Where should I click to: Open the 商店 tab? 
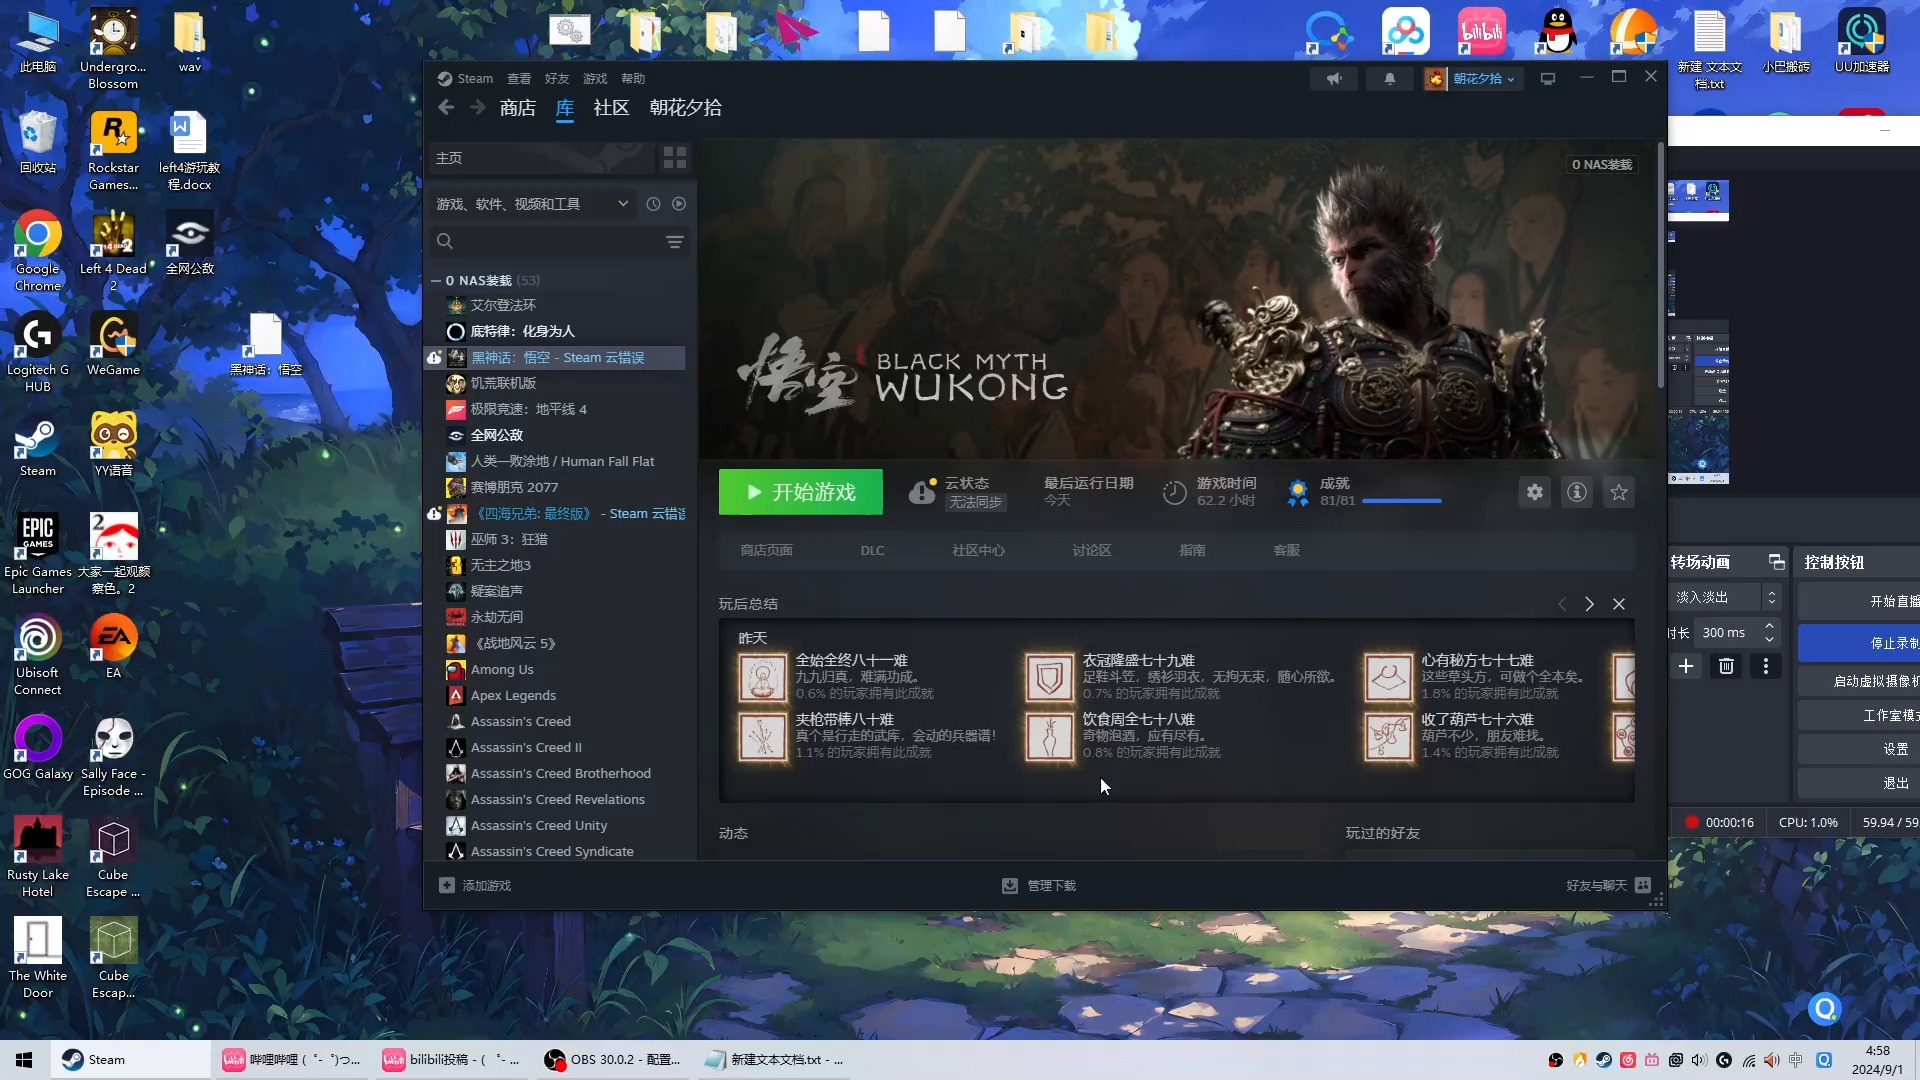pyautogui.click(x=518, y=108)
